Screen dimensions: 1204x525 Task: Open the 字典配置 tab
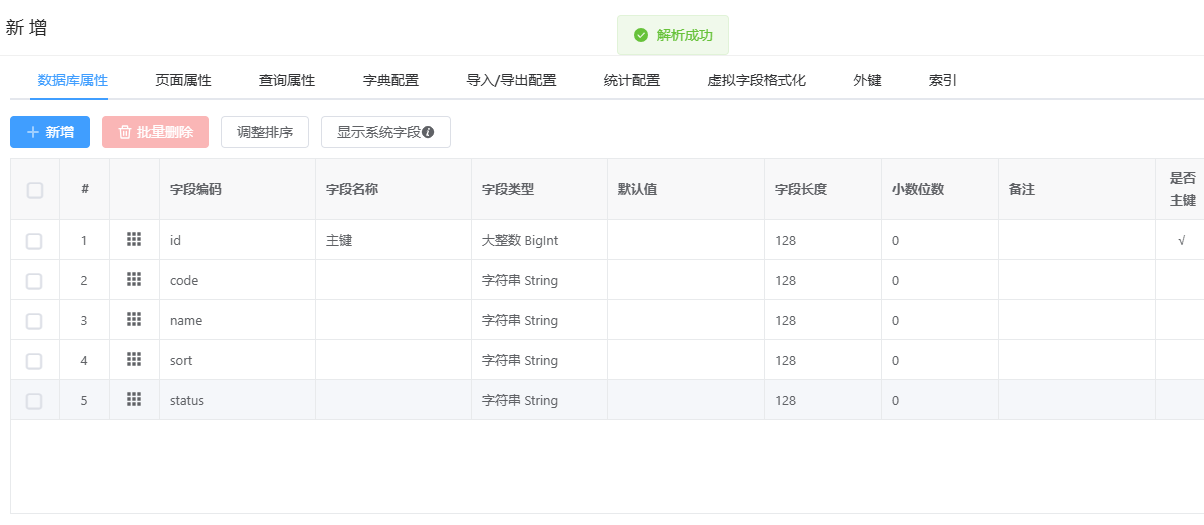tap(390, 81)
